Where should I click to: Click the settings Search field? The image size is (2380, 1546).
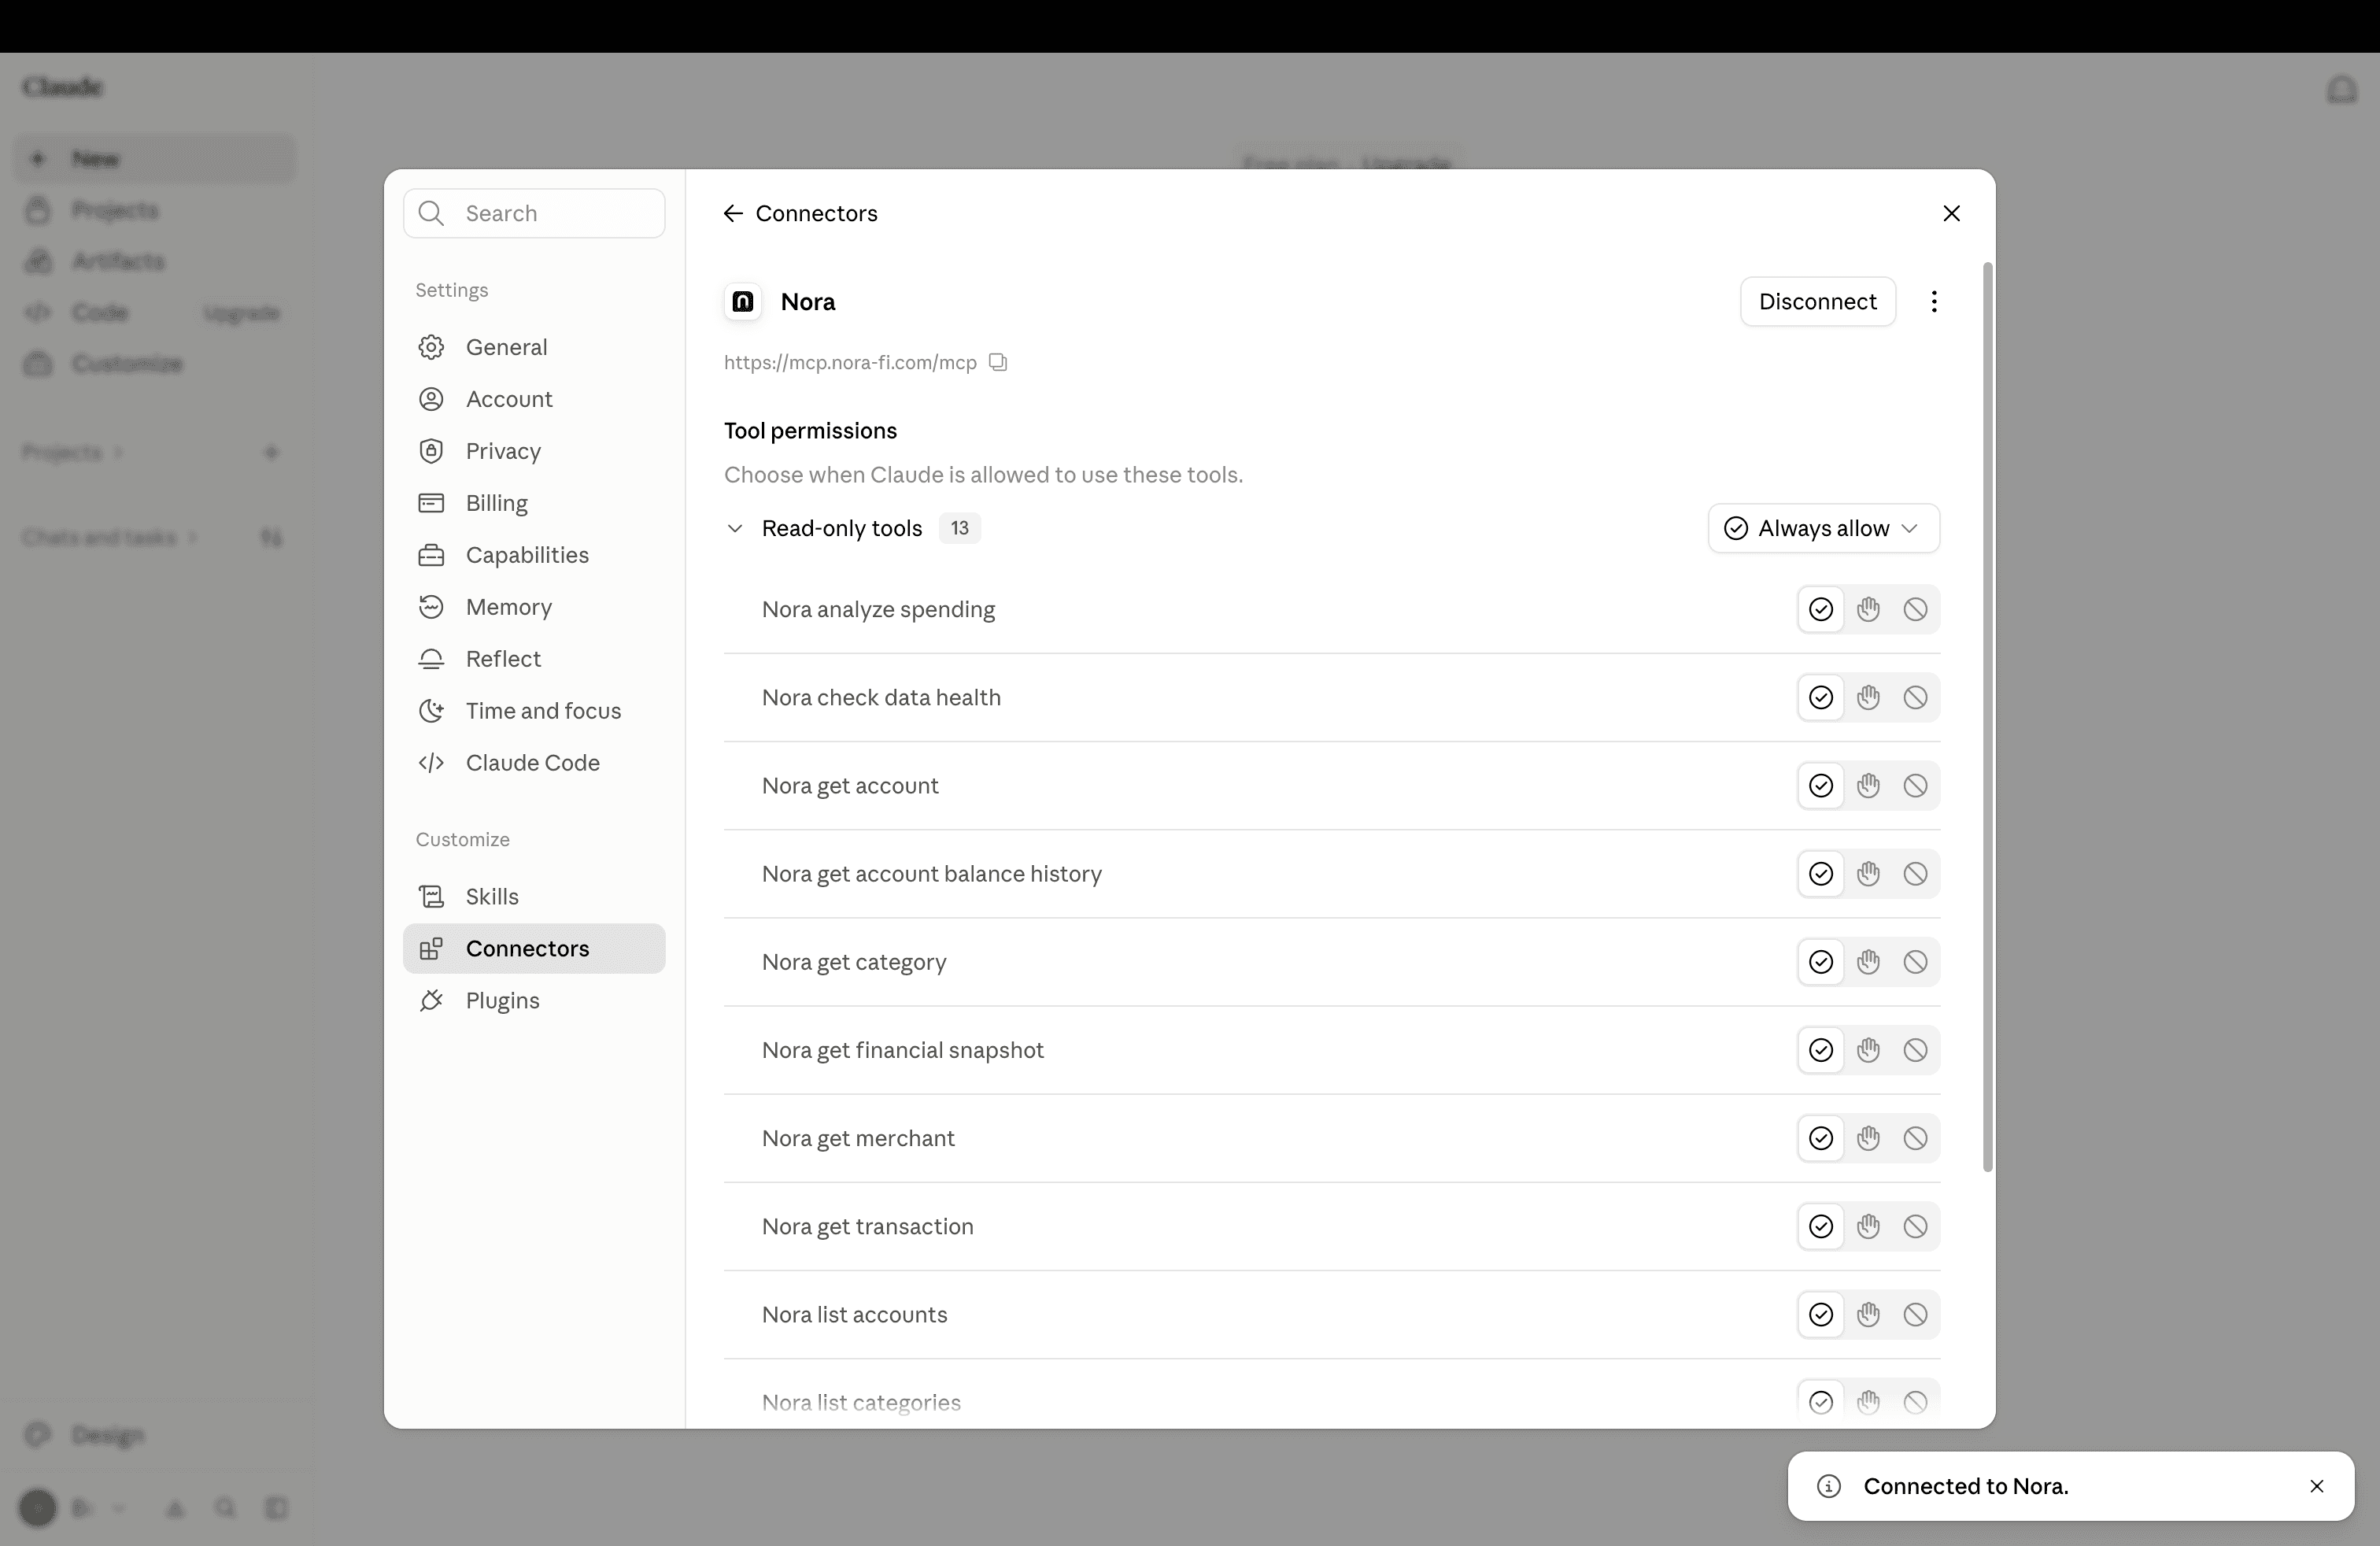[x=534, y=213]
